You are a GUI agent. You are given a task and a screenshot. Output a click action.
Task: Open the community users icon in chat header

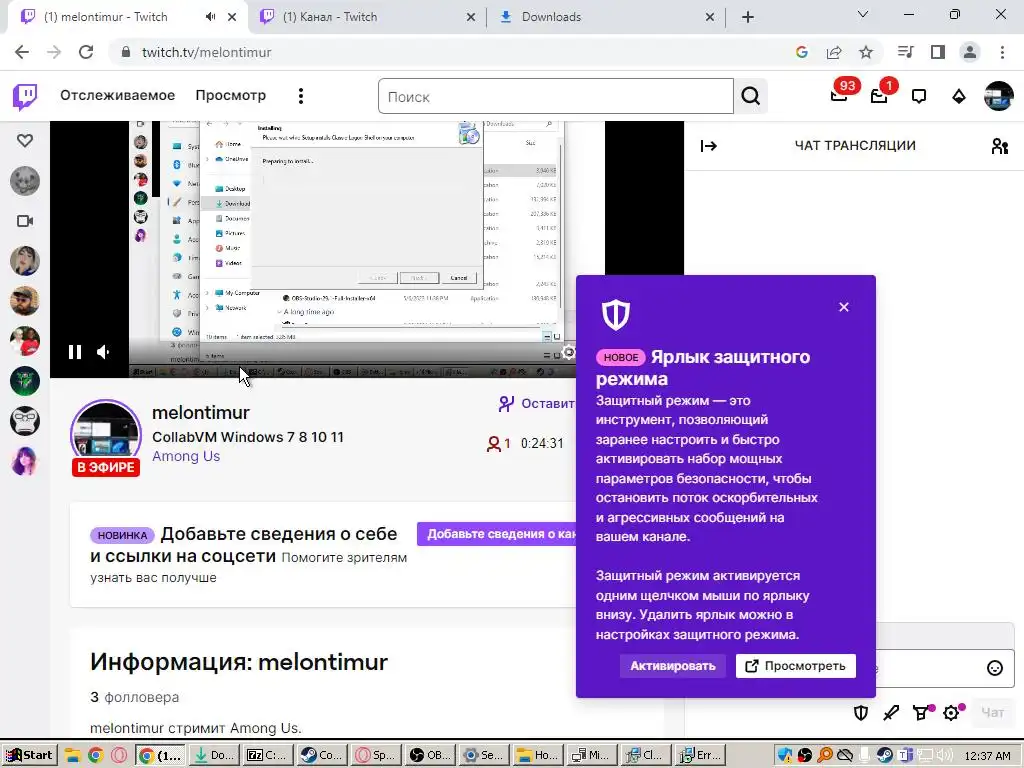(x=999, y=146)
